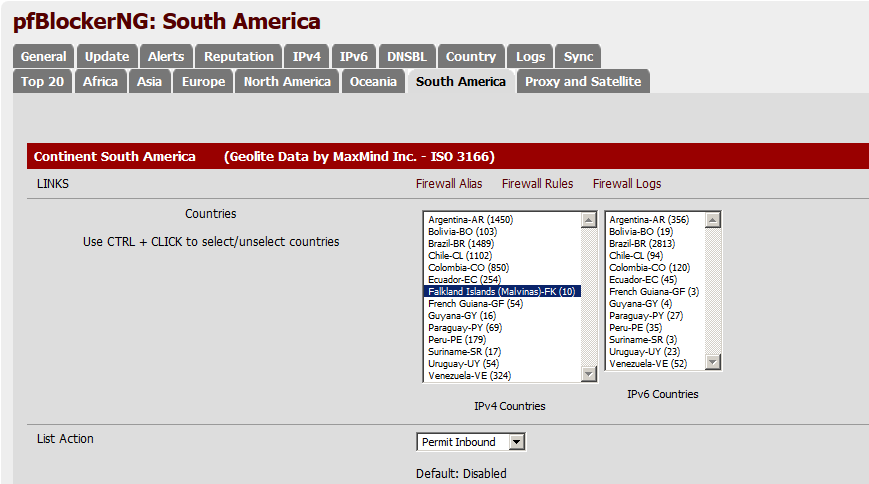
Task: View the Logs tab
Action: (530, 57)
